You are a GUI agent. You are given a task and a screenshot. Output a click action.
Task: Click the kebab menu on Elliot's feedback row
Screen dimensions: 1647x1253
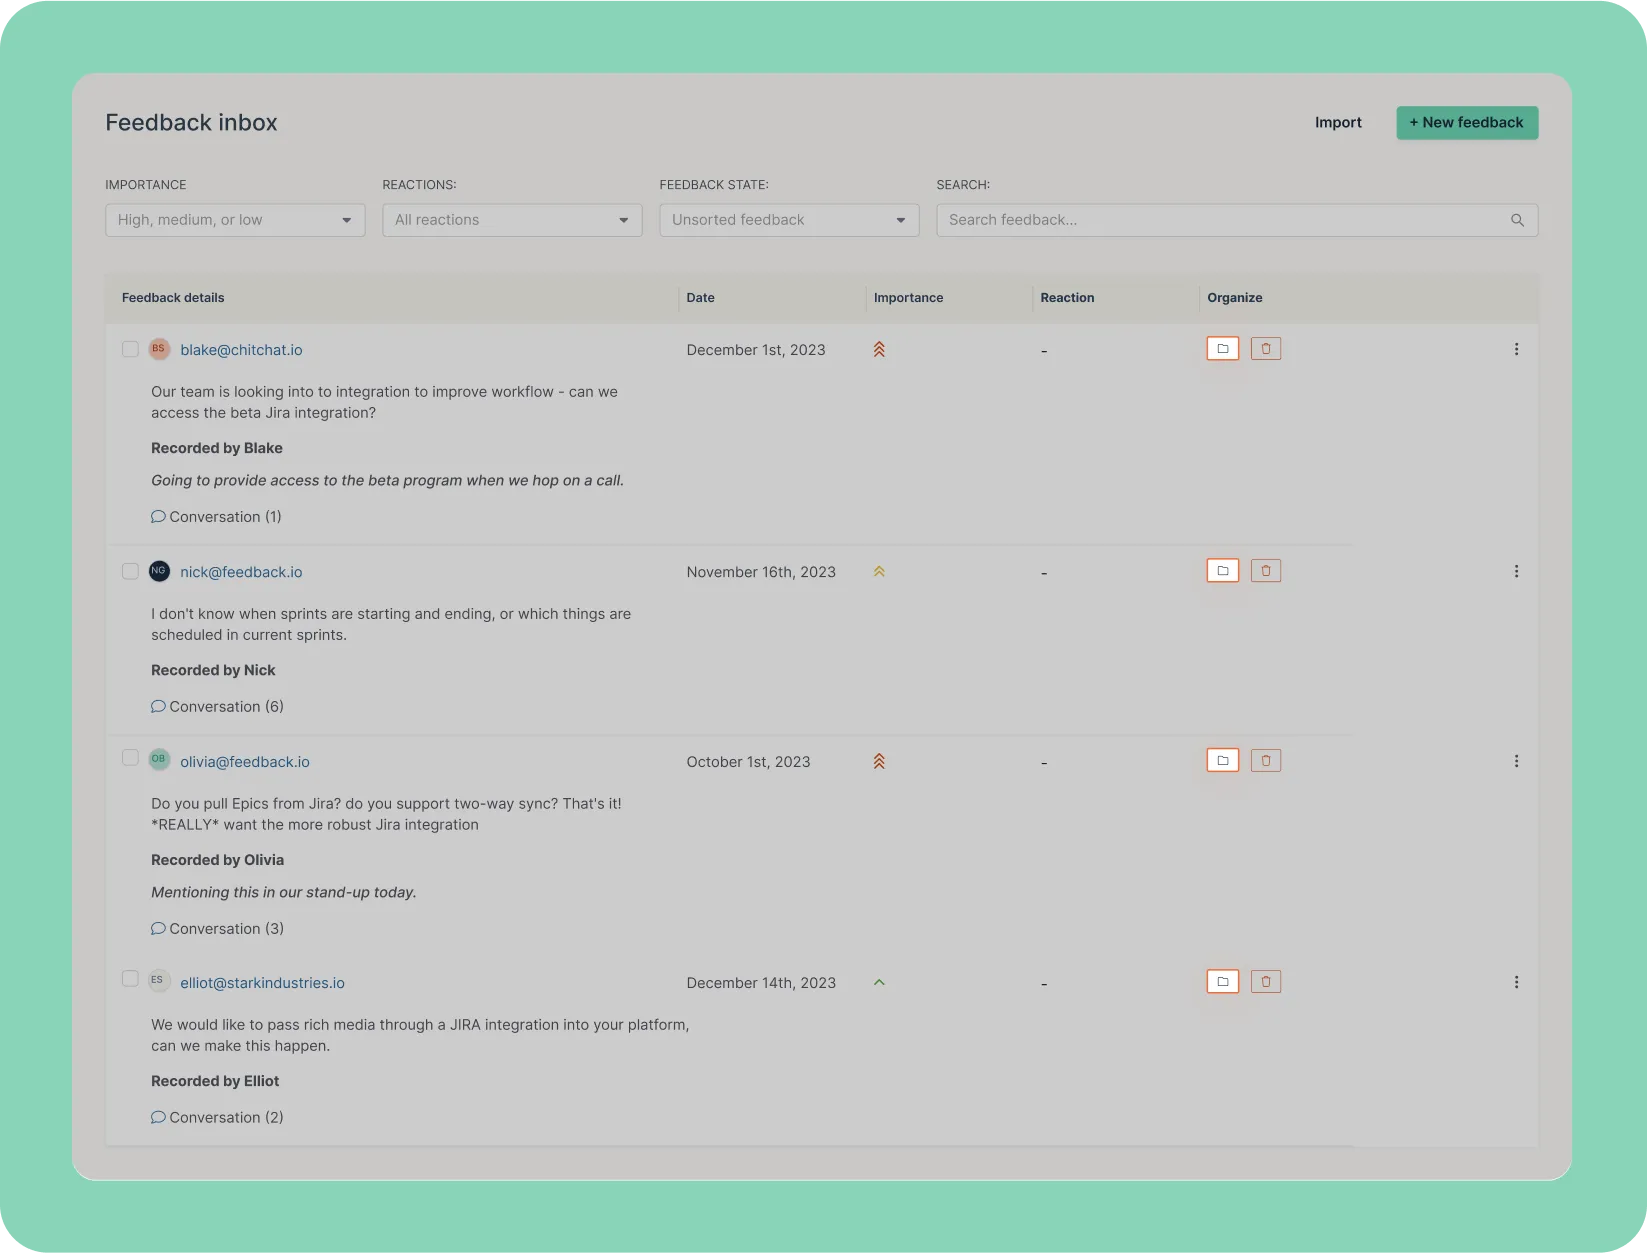(x=1516, y=982)
